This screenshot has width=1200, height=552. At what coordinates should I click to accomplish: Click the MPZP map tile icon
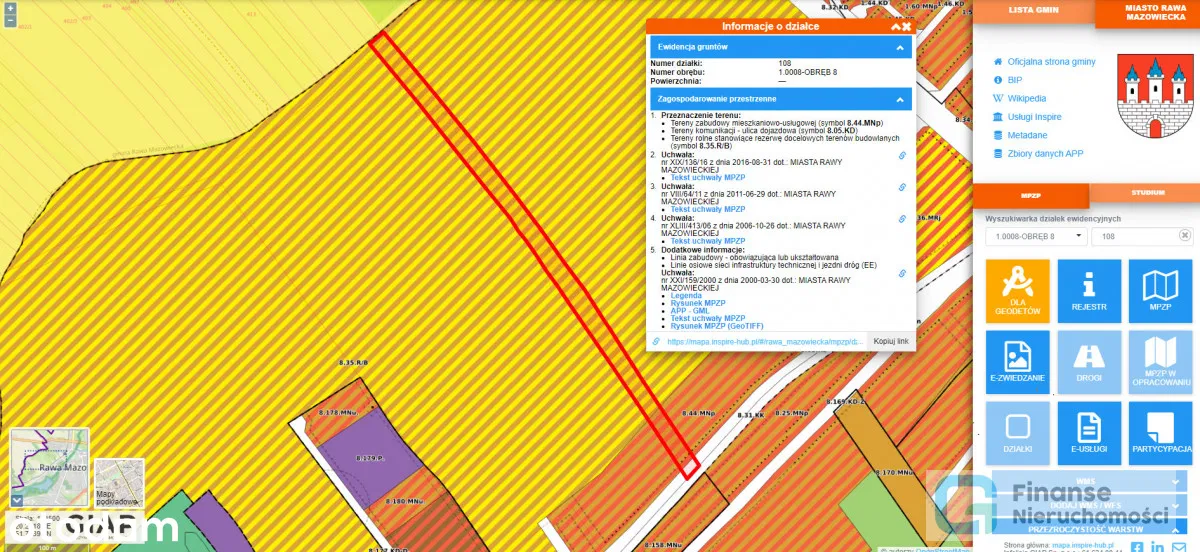pyautogui.click(x=1160, y=291)
